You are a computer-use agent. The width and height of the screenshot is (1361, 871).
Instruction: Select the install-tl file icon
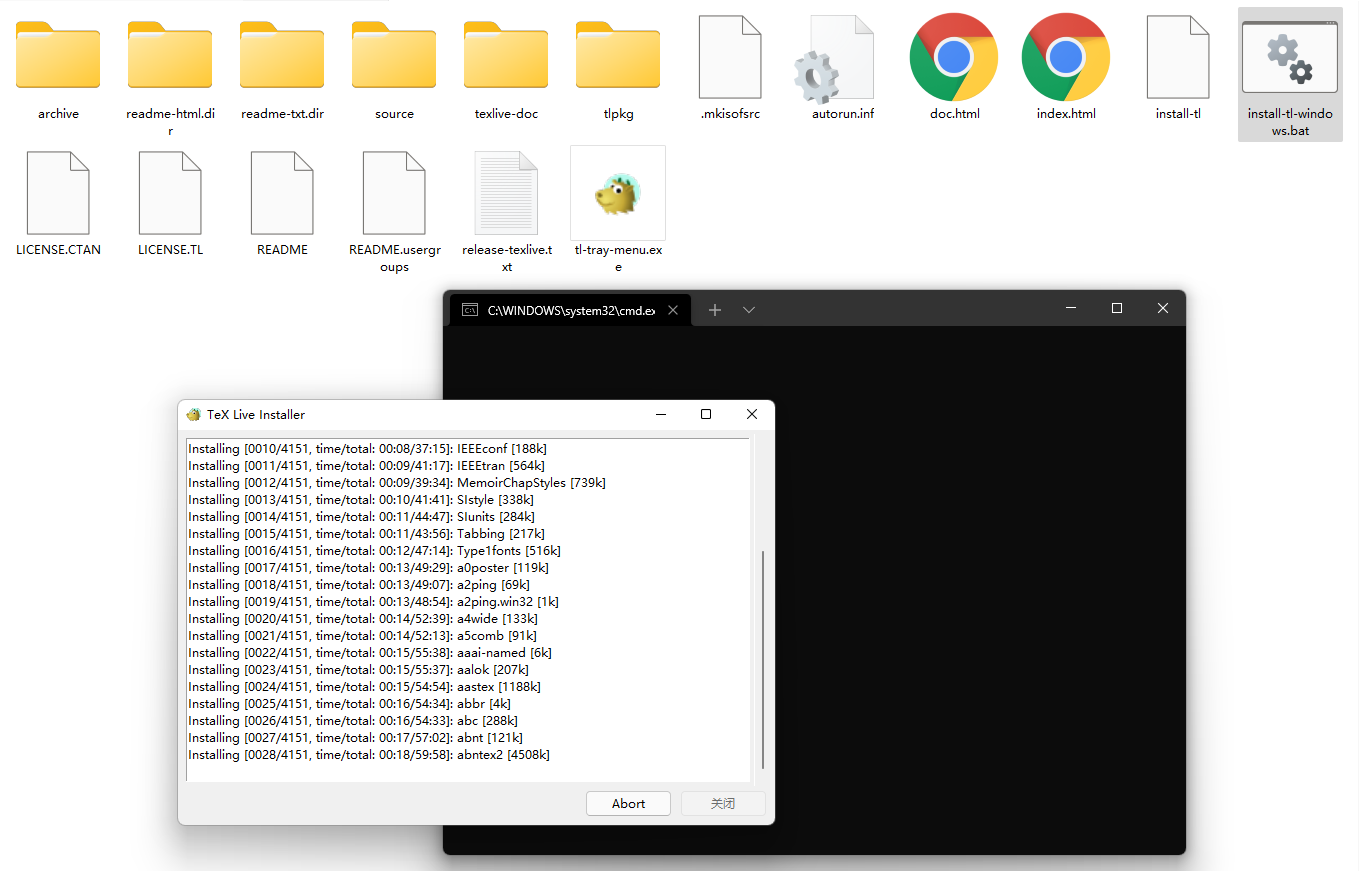pyautogui.click(x=1178, y=57)
